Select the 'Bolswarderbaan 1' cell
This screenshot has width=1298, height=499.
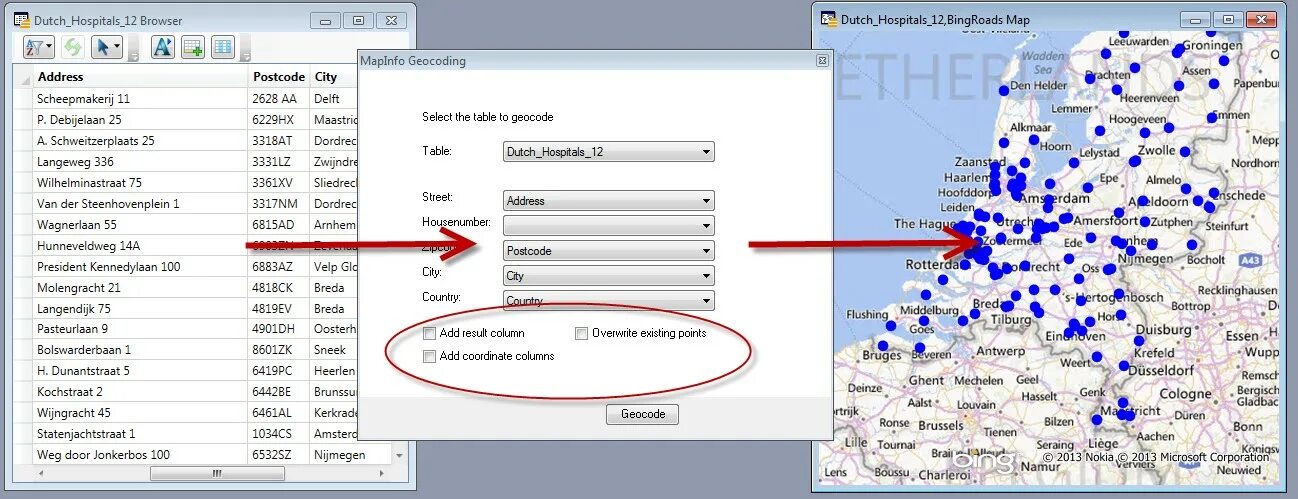(x=140, y=350)
